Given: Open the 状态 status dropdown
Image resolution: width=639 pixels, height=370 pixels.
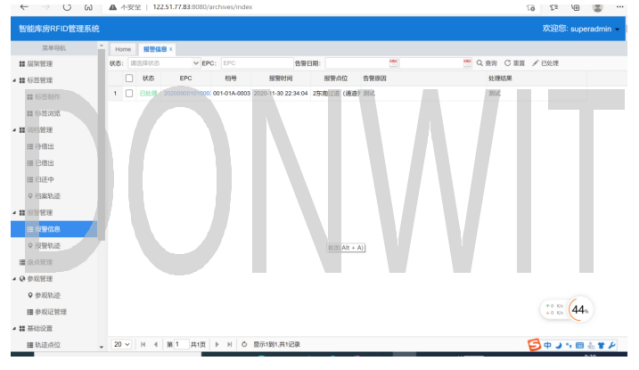Looking at the screenshot, I should pyautogui.click(x=164, y=63).
